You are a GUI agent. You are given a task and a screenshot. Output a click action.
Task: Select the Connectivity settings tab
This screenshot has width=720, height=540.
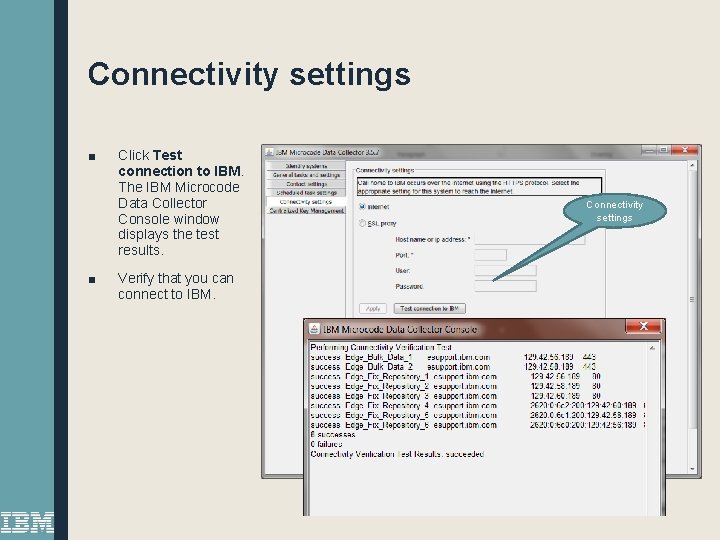[306, 202]
